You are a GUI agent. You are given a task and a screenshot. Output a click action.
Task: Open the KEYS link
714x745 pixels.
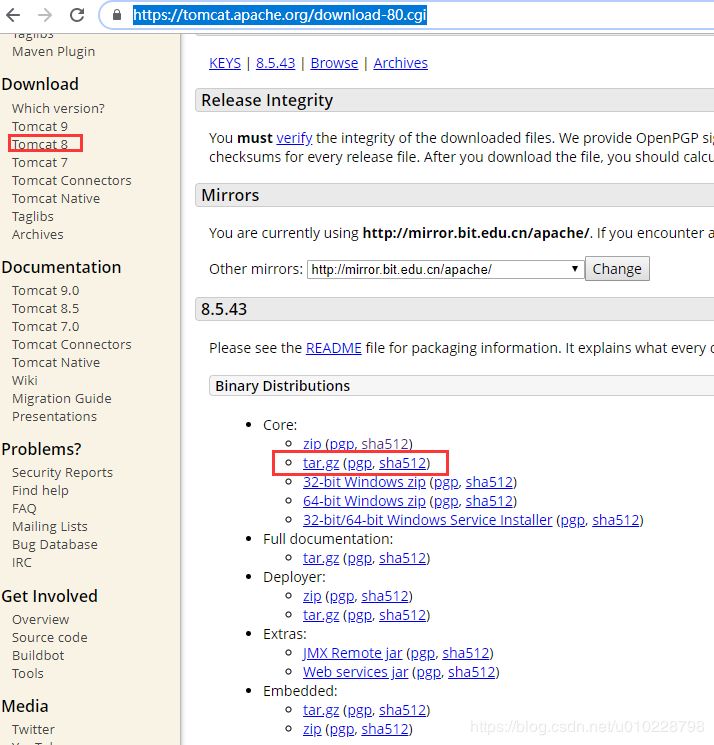click(x=225, y=63)
